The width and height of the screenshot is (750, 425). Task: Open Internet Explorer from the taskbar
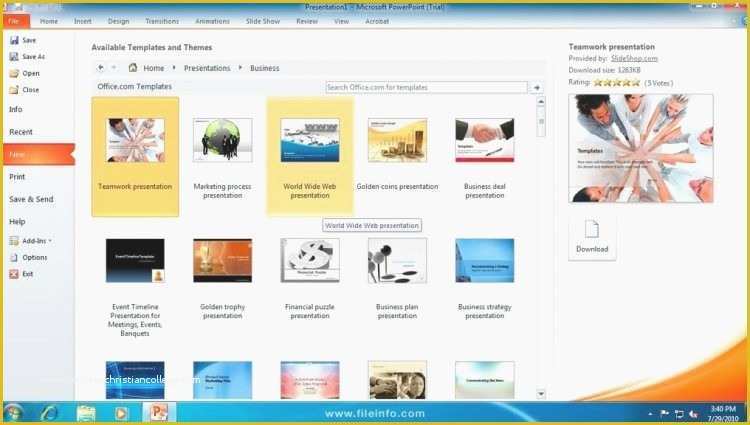(x=49, y=413)
